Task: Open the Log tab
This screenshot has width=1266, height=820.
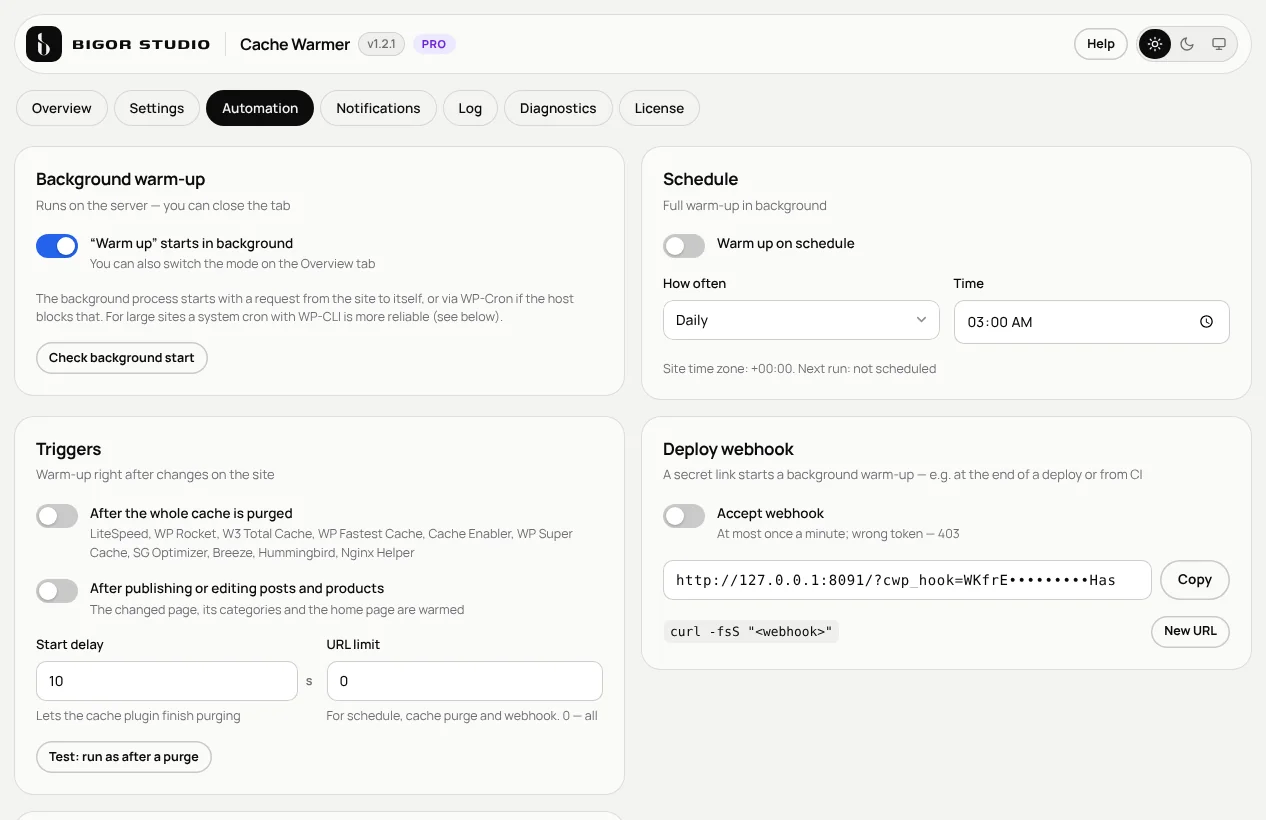Action: (470, 108)
